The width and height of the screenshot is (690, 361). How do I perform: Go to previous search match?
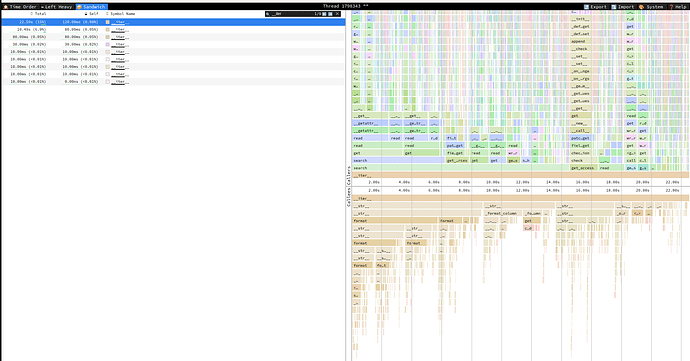coord(324,14)
